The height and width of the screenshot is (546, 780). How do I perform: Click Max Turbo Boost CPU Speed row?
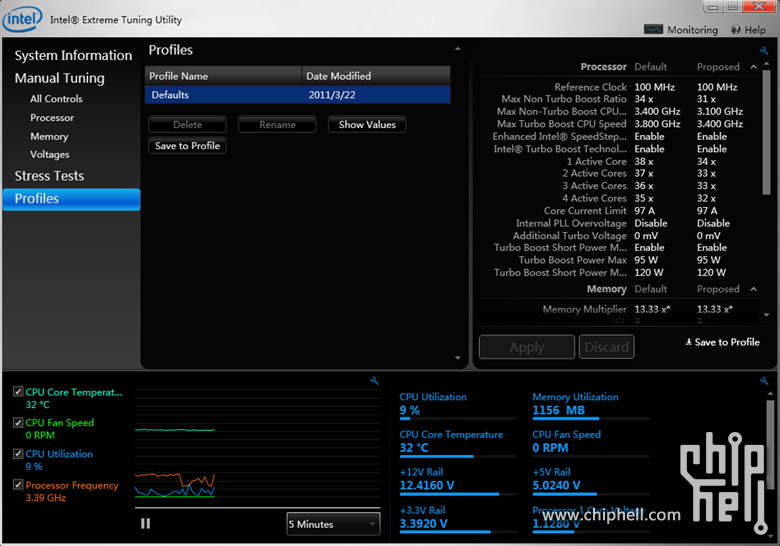pyautogui.click(x=619, y=124)
